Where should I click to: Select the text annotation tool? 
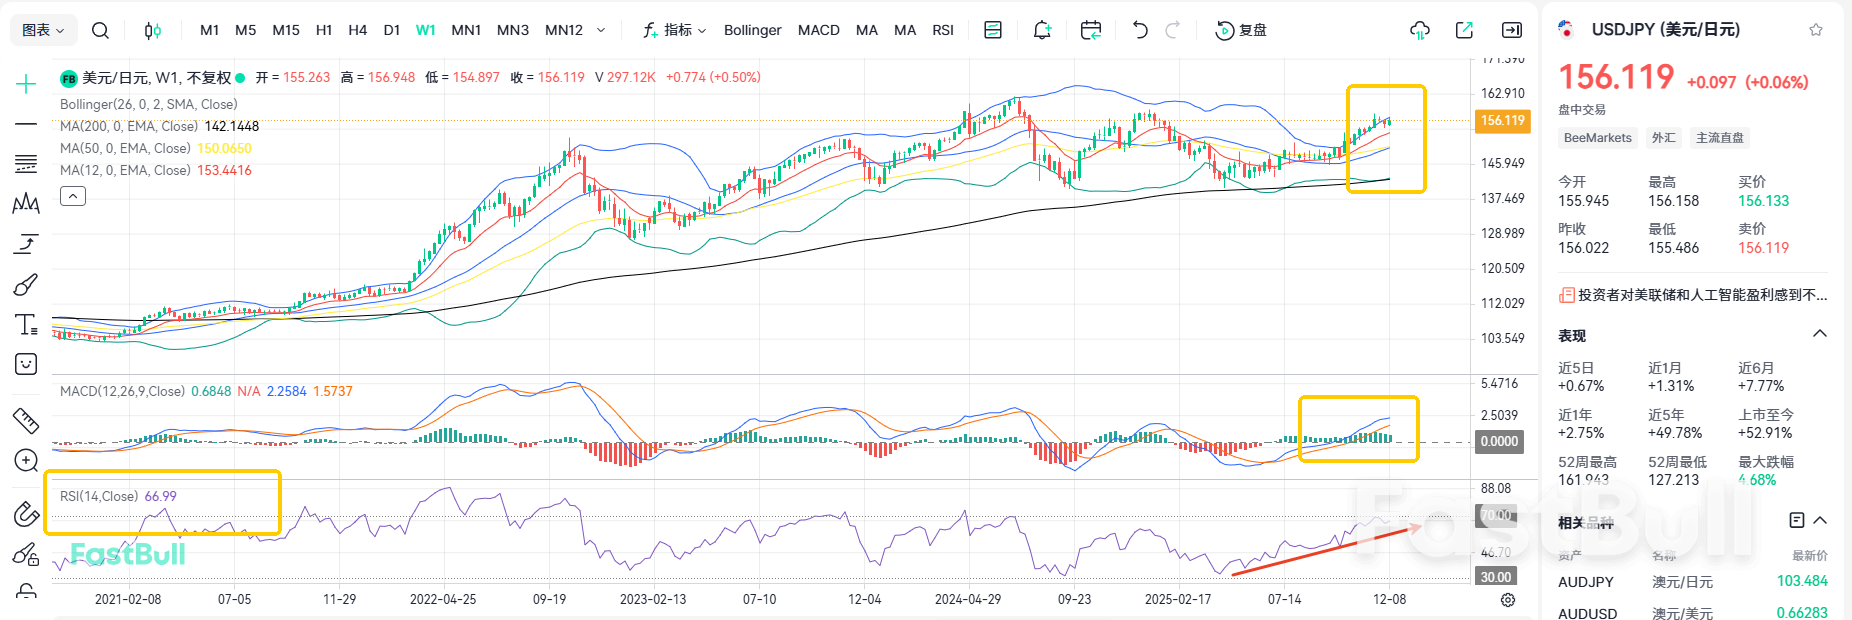[26, 325]
